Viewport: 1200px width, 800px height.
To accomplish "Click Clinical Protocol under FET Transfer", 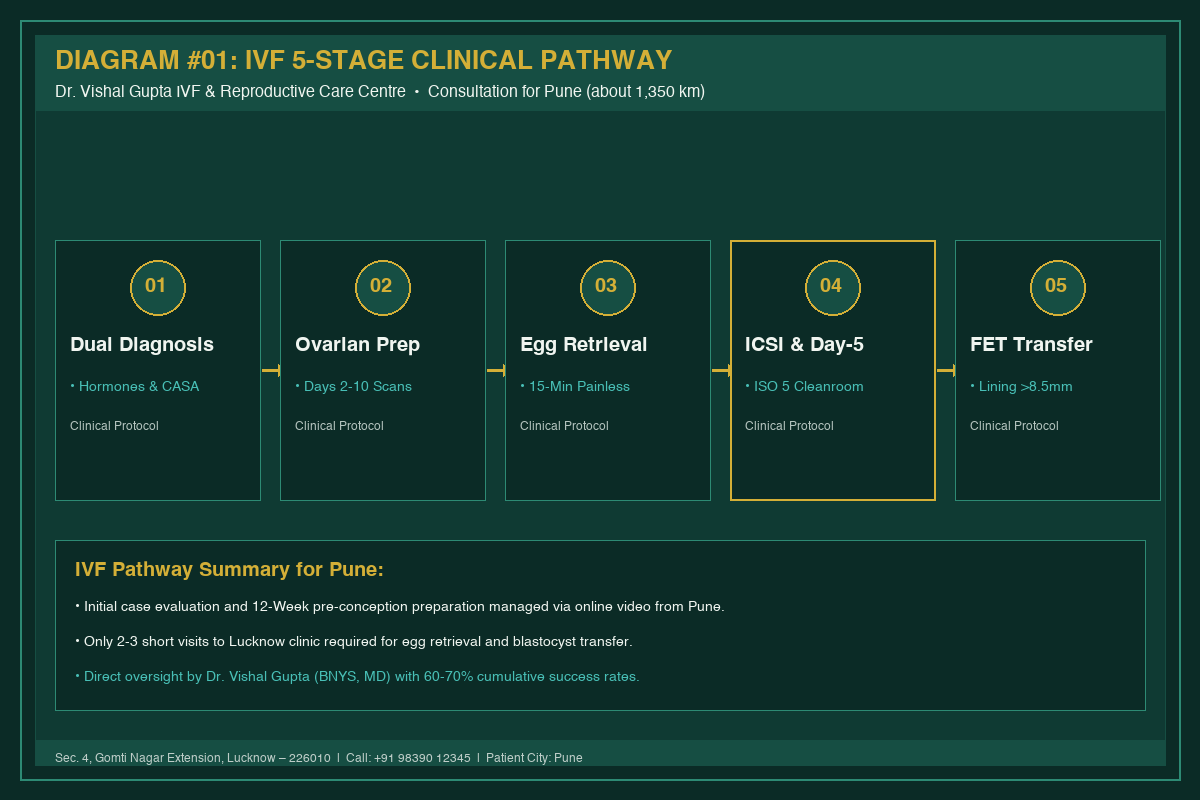I will click(1014, 426).
